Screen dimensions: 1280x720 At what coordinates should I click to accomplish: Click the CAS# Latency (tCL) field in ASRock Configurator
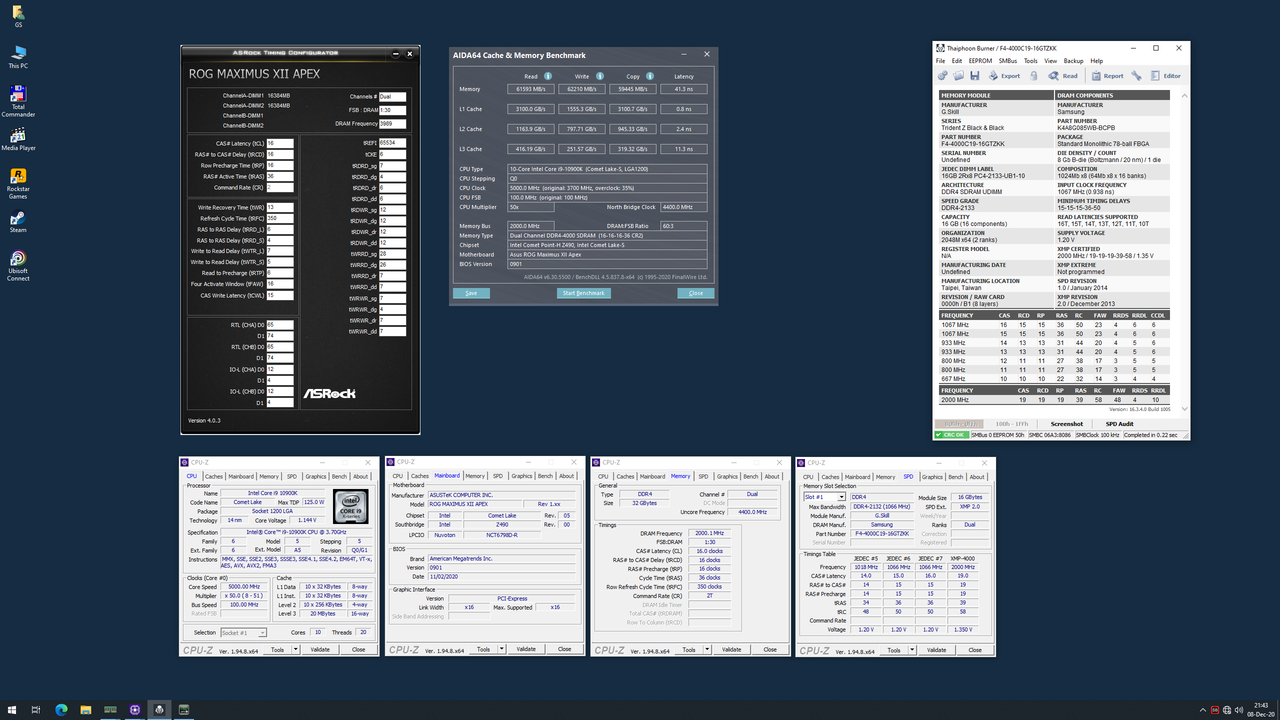click(280, 143)
